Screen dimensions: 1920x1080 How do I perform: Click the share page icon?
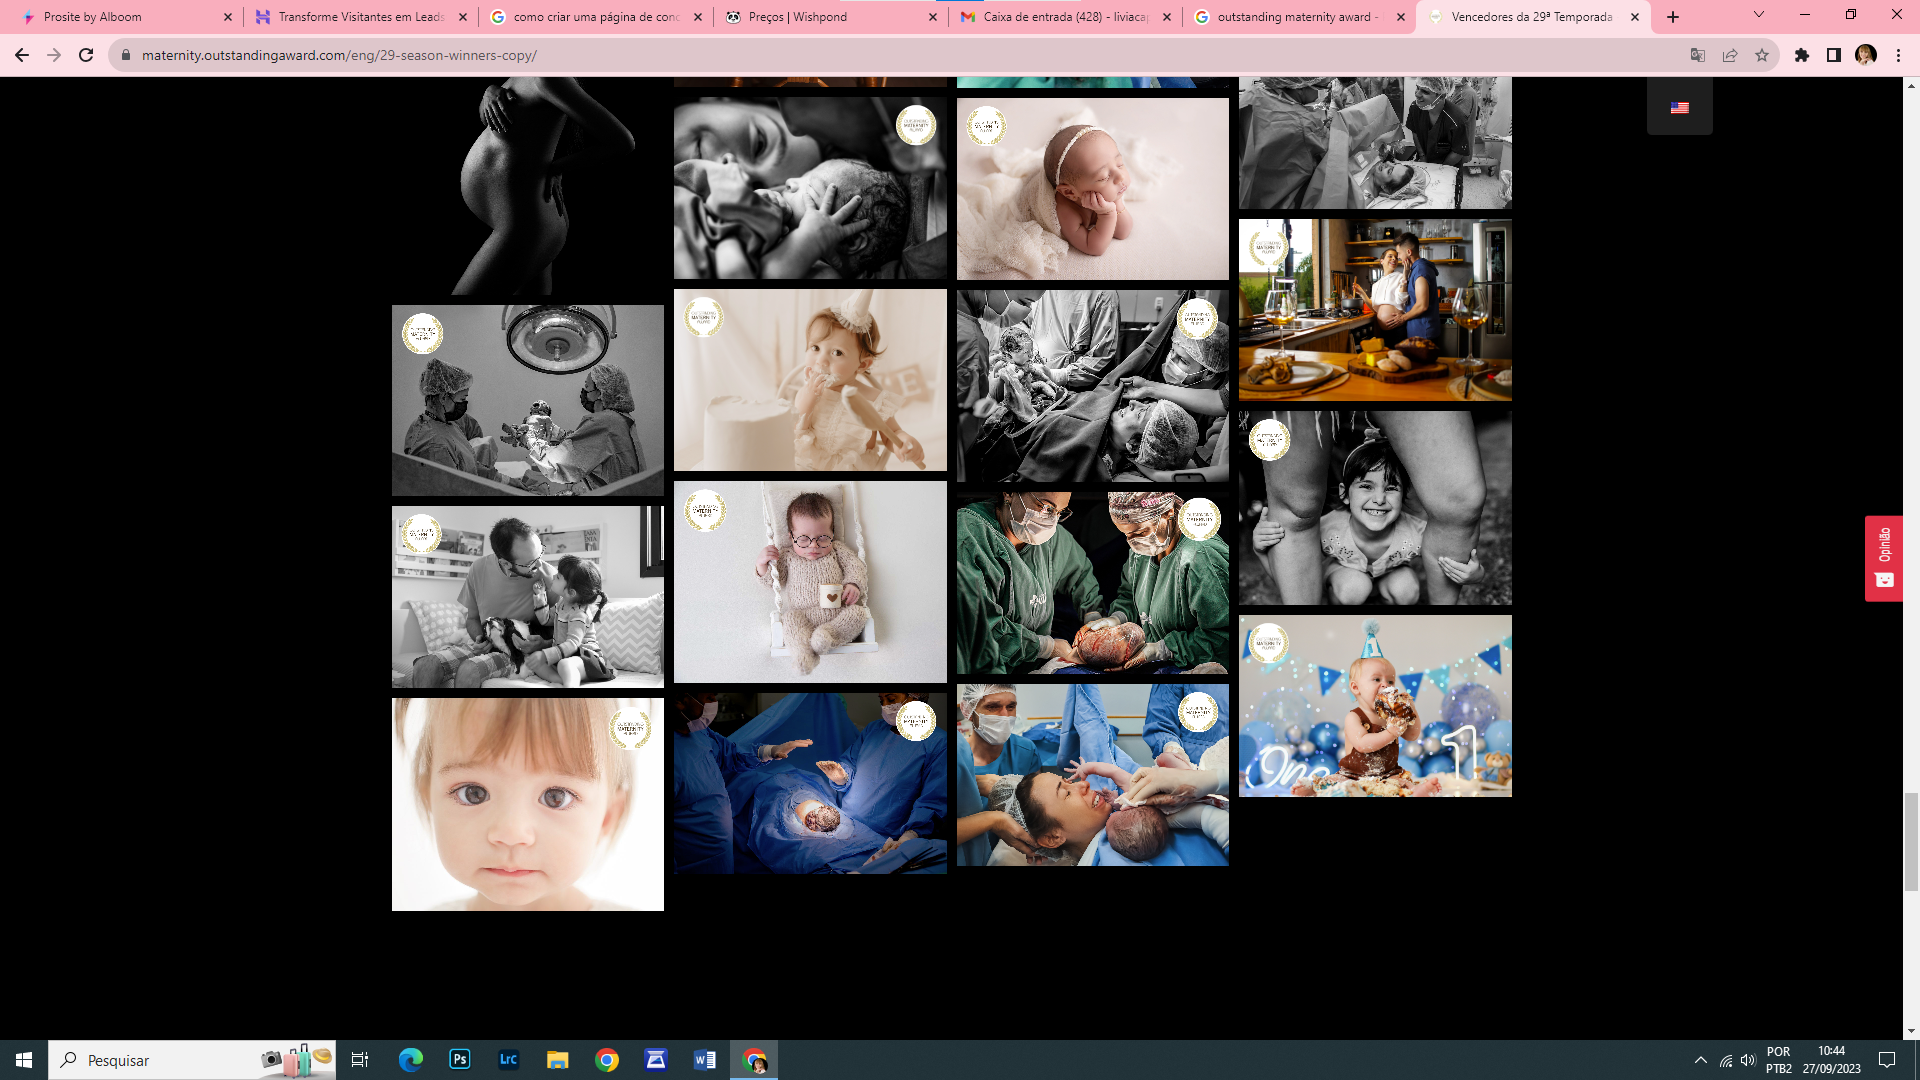[1730, 55]
